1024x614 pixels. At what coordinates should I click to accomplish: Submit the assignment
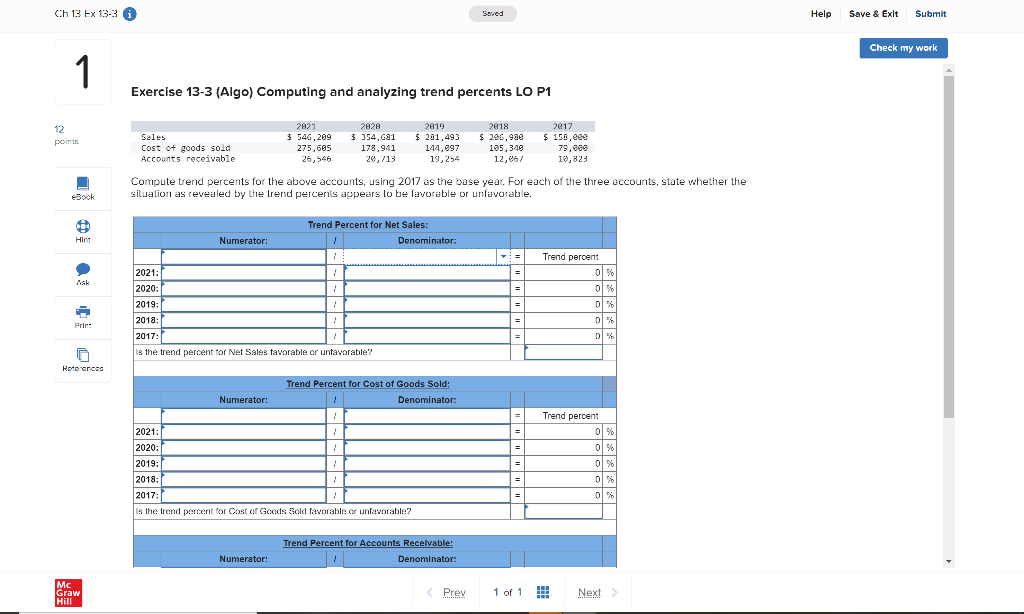[x=931, y=14]
